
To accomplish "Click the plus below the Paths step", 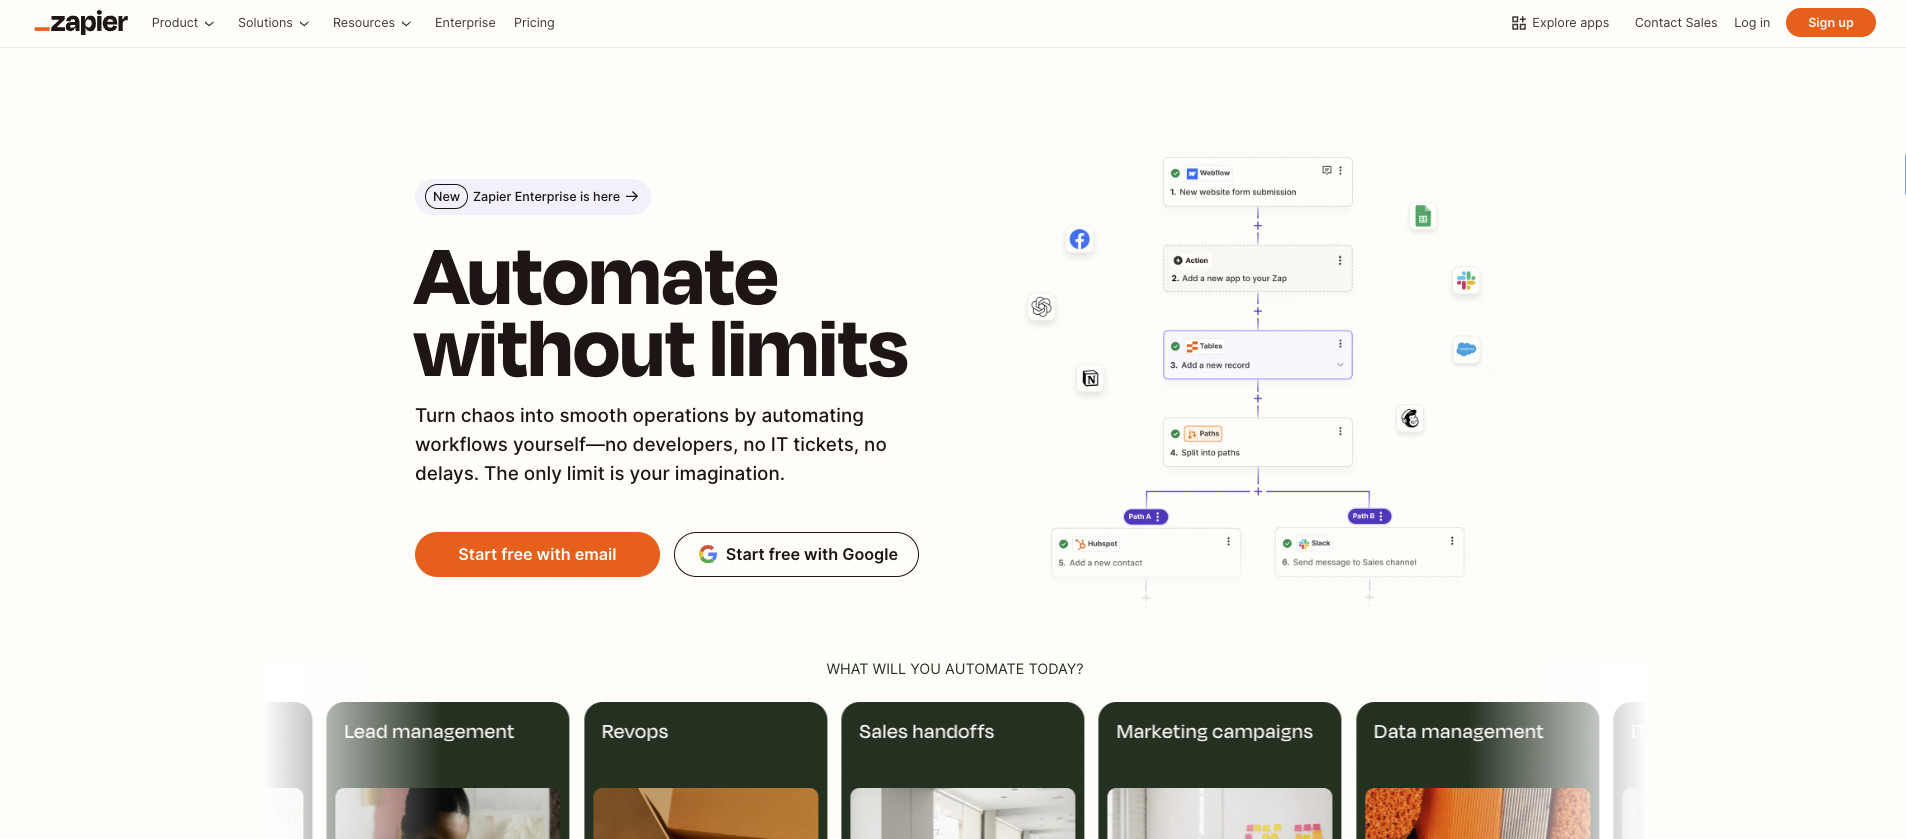I will click(x=1258, y=492).
